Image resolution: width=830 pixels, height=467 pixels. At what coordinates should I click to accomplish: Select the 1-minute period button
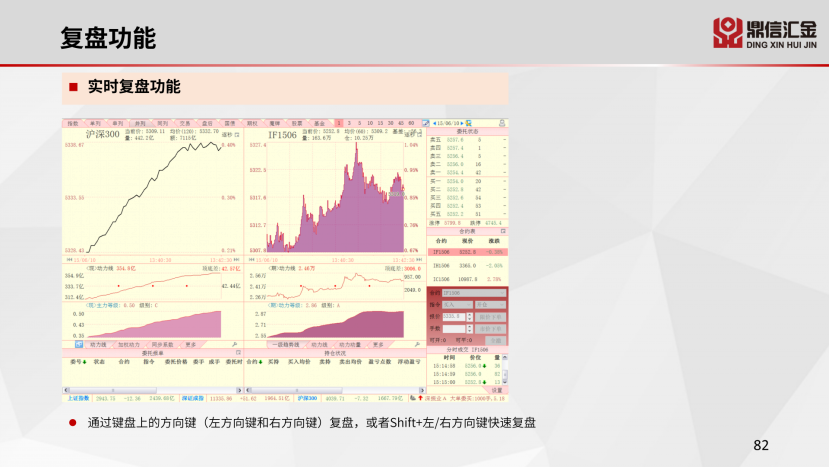click(x=340, y=123)
